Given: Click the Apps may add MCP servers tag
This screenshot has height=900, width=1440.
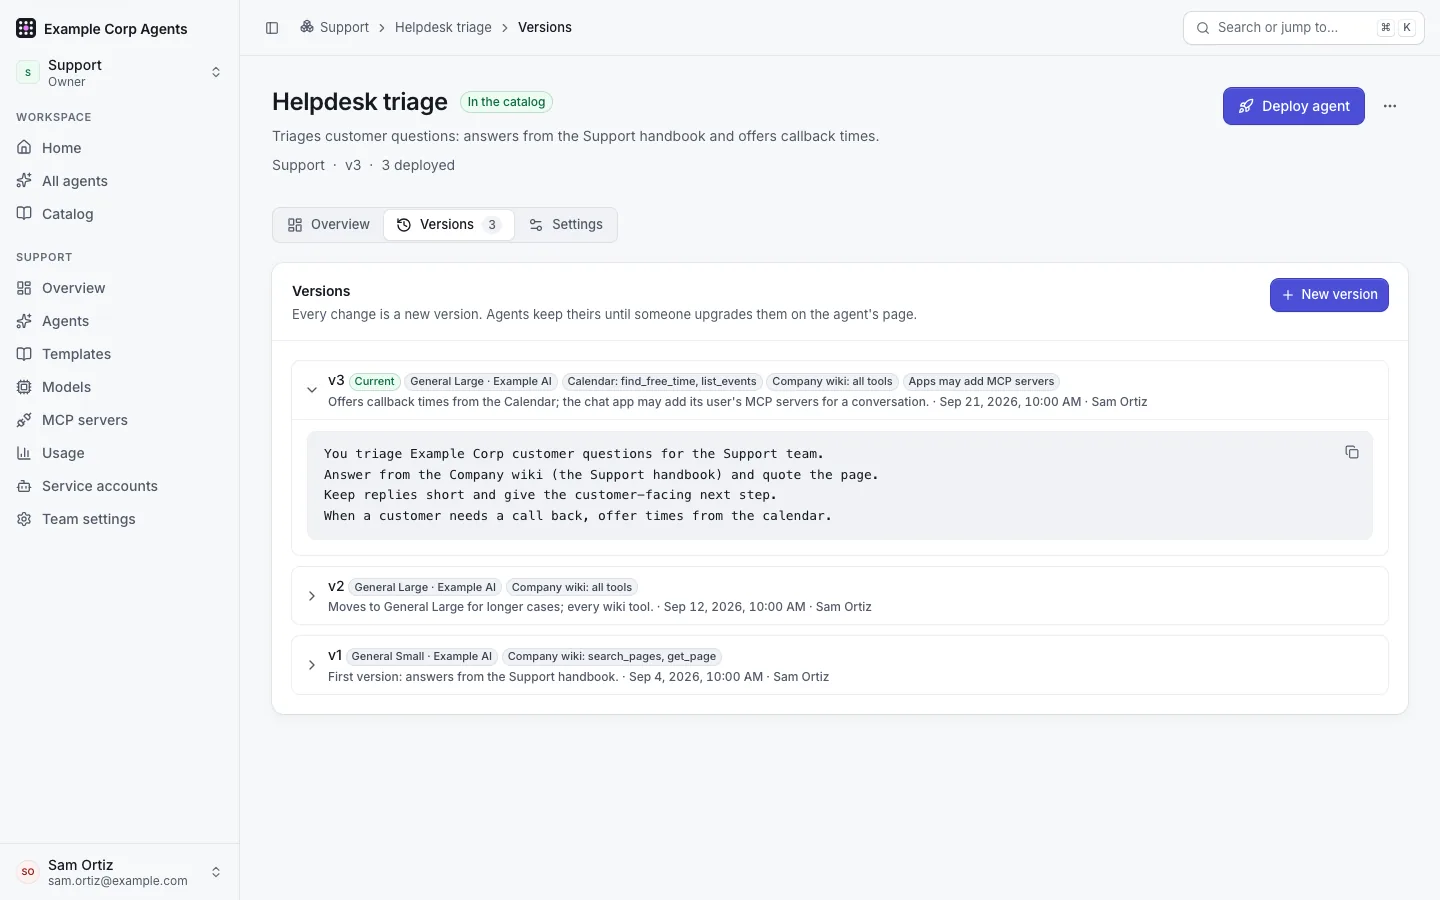Looking at the screenshot, I should pyautogui.click(x=981, y=381).
